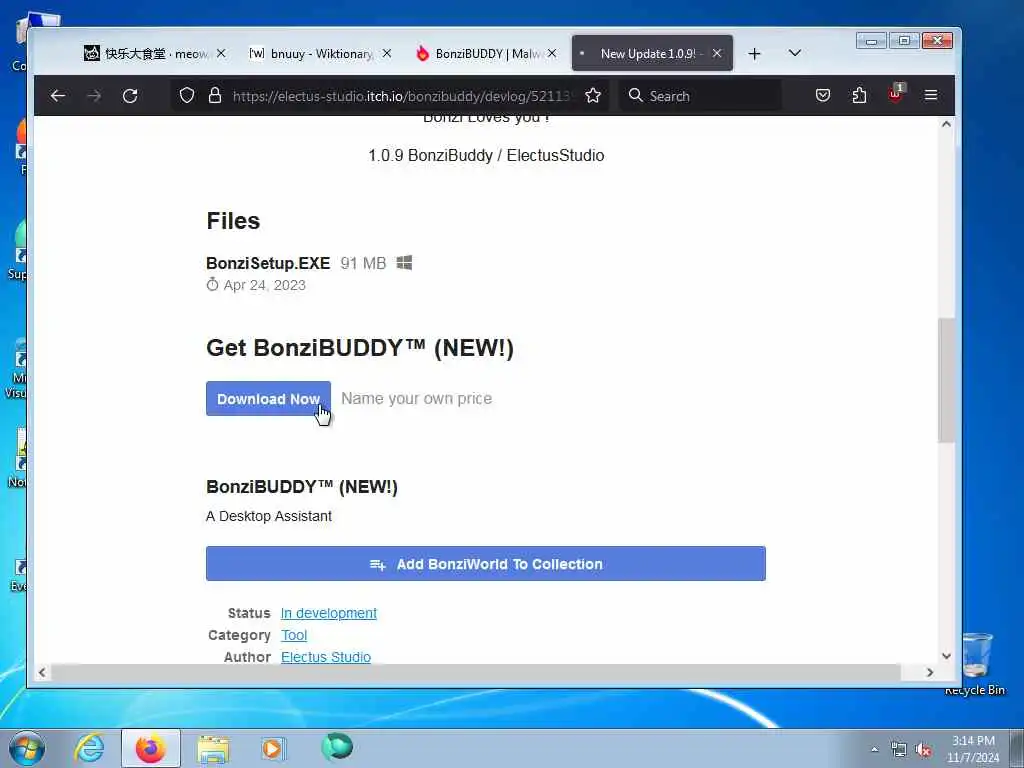The width and height of the screenshot is (1024, 768).
Task: Close the BonziBUDDY Malware tab
Action: [x=552, y=54]
